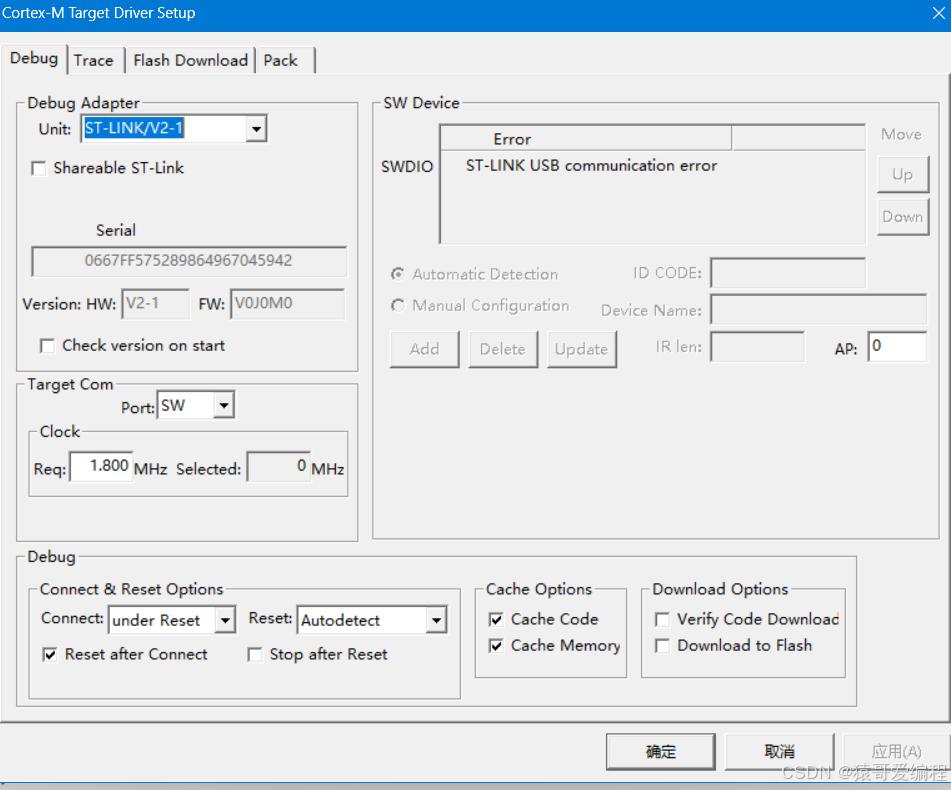Viewport: 951px width, 790px height.
Task: Select the FW version V0J0M0 field
Action: (x=287, y=304)
